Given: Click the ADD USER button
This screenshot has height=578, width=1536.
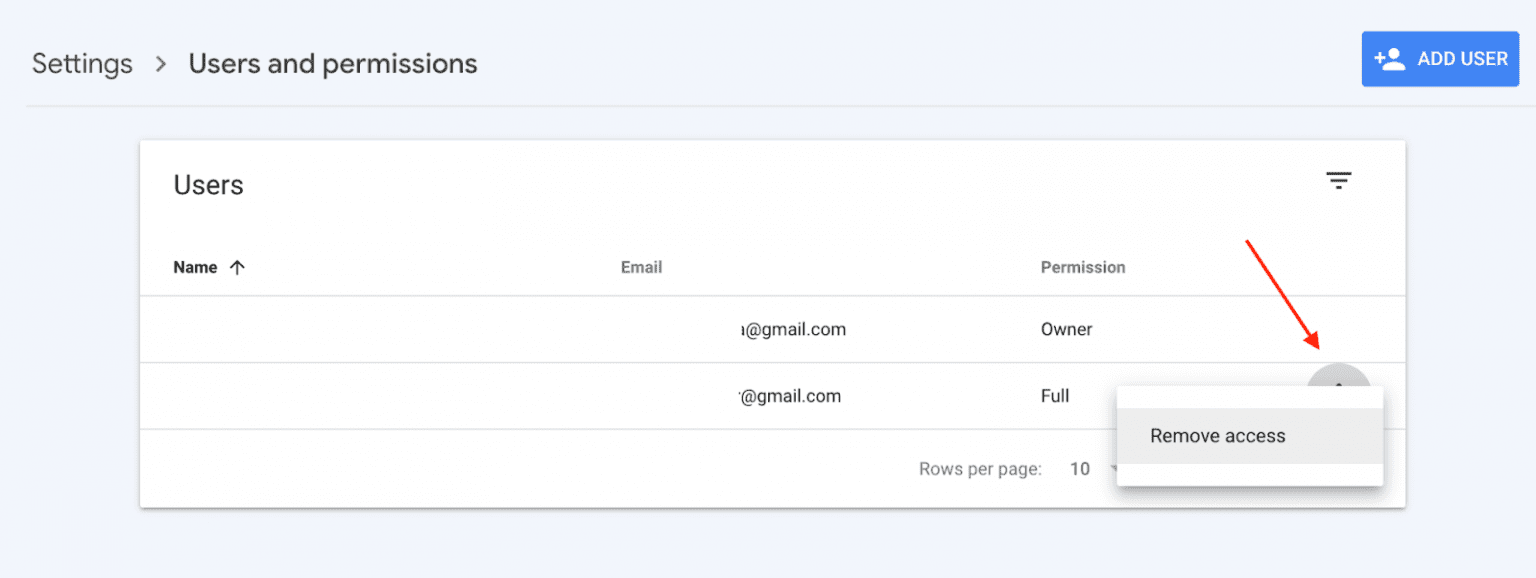Looking at the screenshot, I should coord(1440,58).
